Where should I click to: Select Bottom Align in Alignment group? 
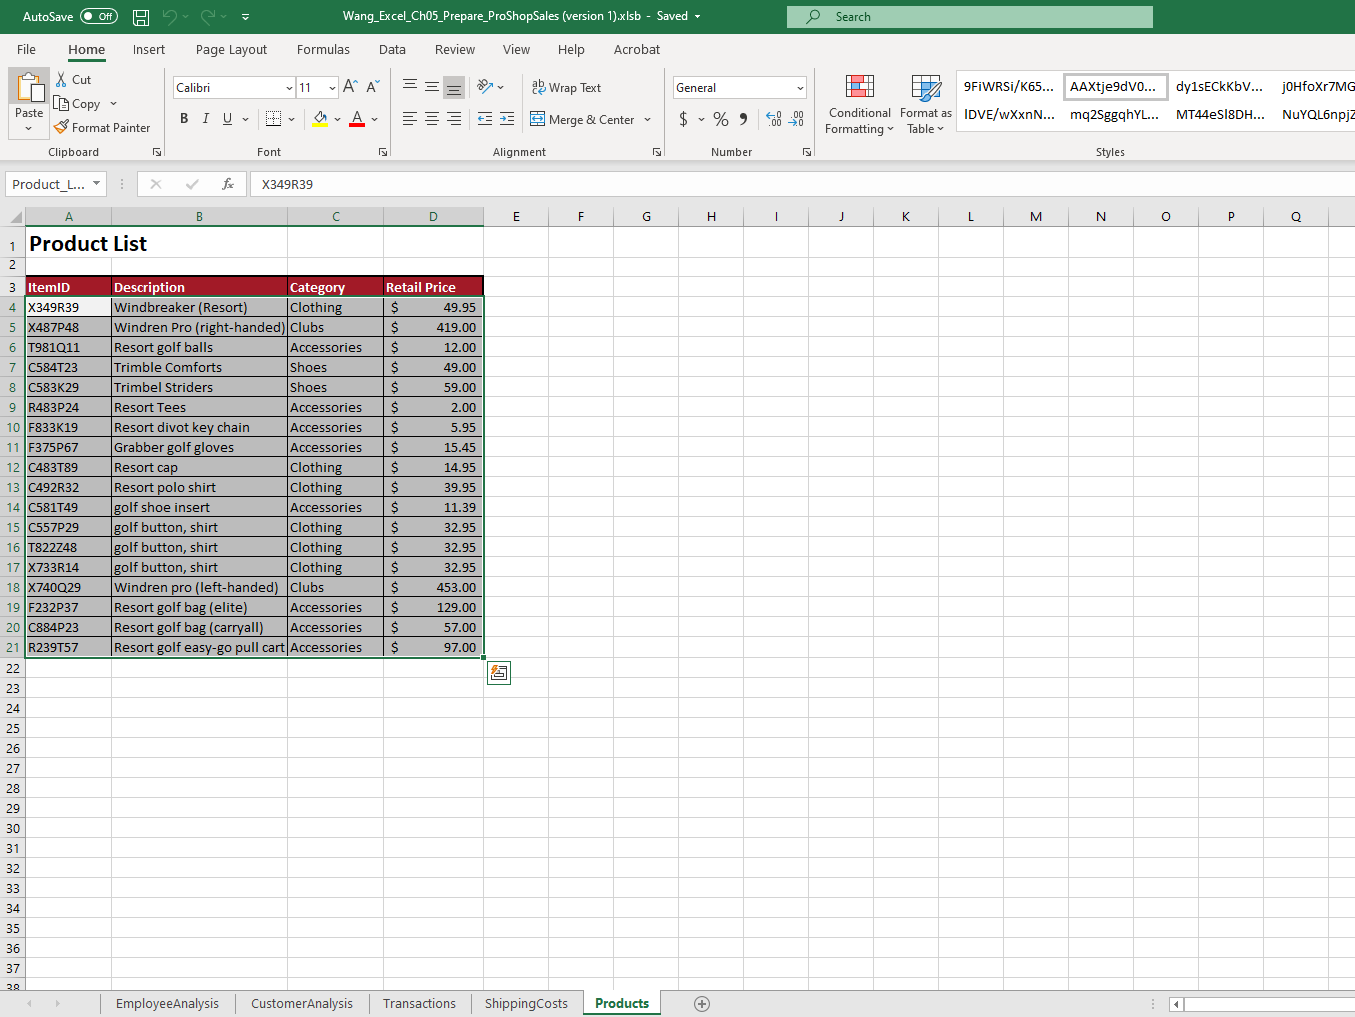click(454, 87)
